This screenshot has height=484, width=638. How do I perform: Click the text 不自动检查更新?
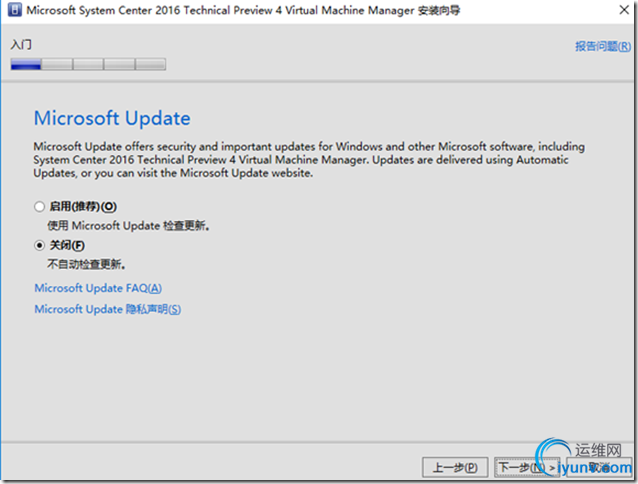click(86, 264)
